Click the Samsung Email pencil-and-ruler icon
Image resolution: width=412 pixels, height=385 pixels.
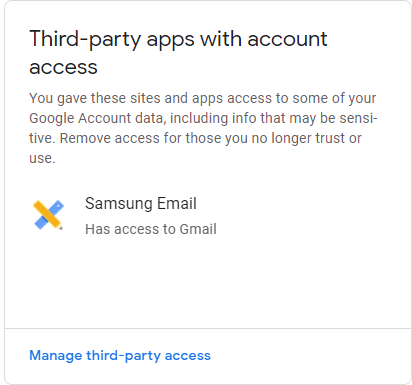[x=48, y=215]
